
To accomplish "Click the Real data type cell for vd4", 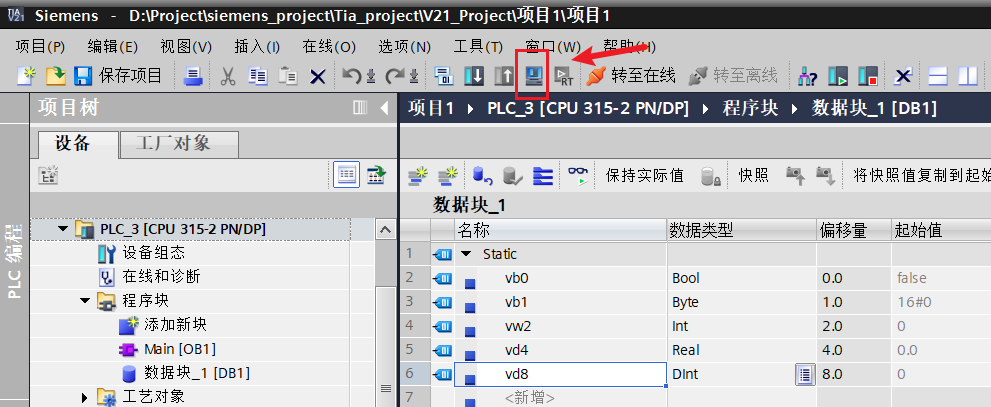I will pos(741,349).
